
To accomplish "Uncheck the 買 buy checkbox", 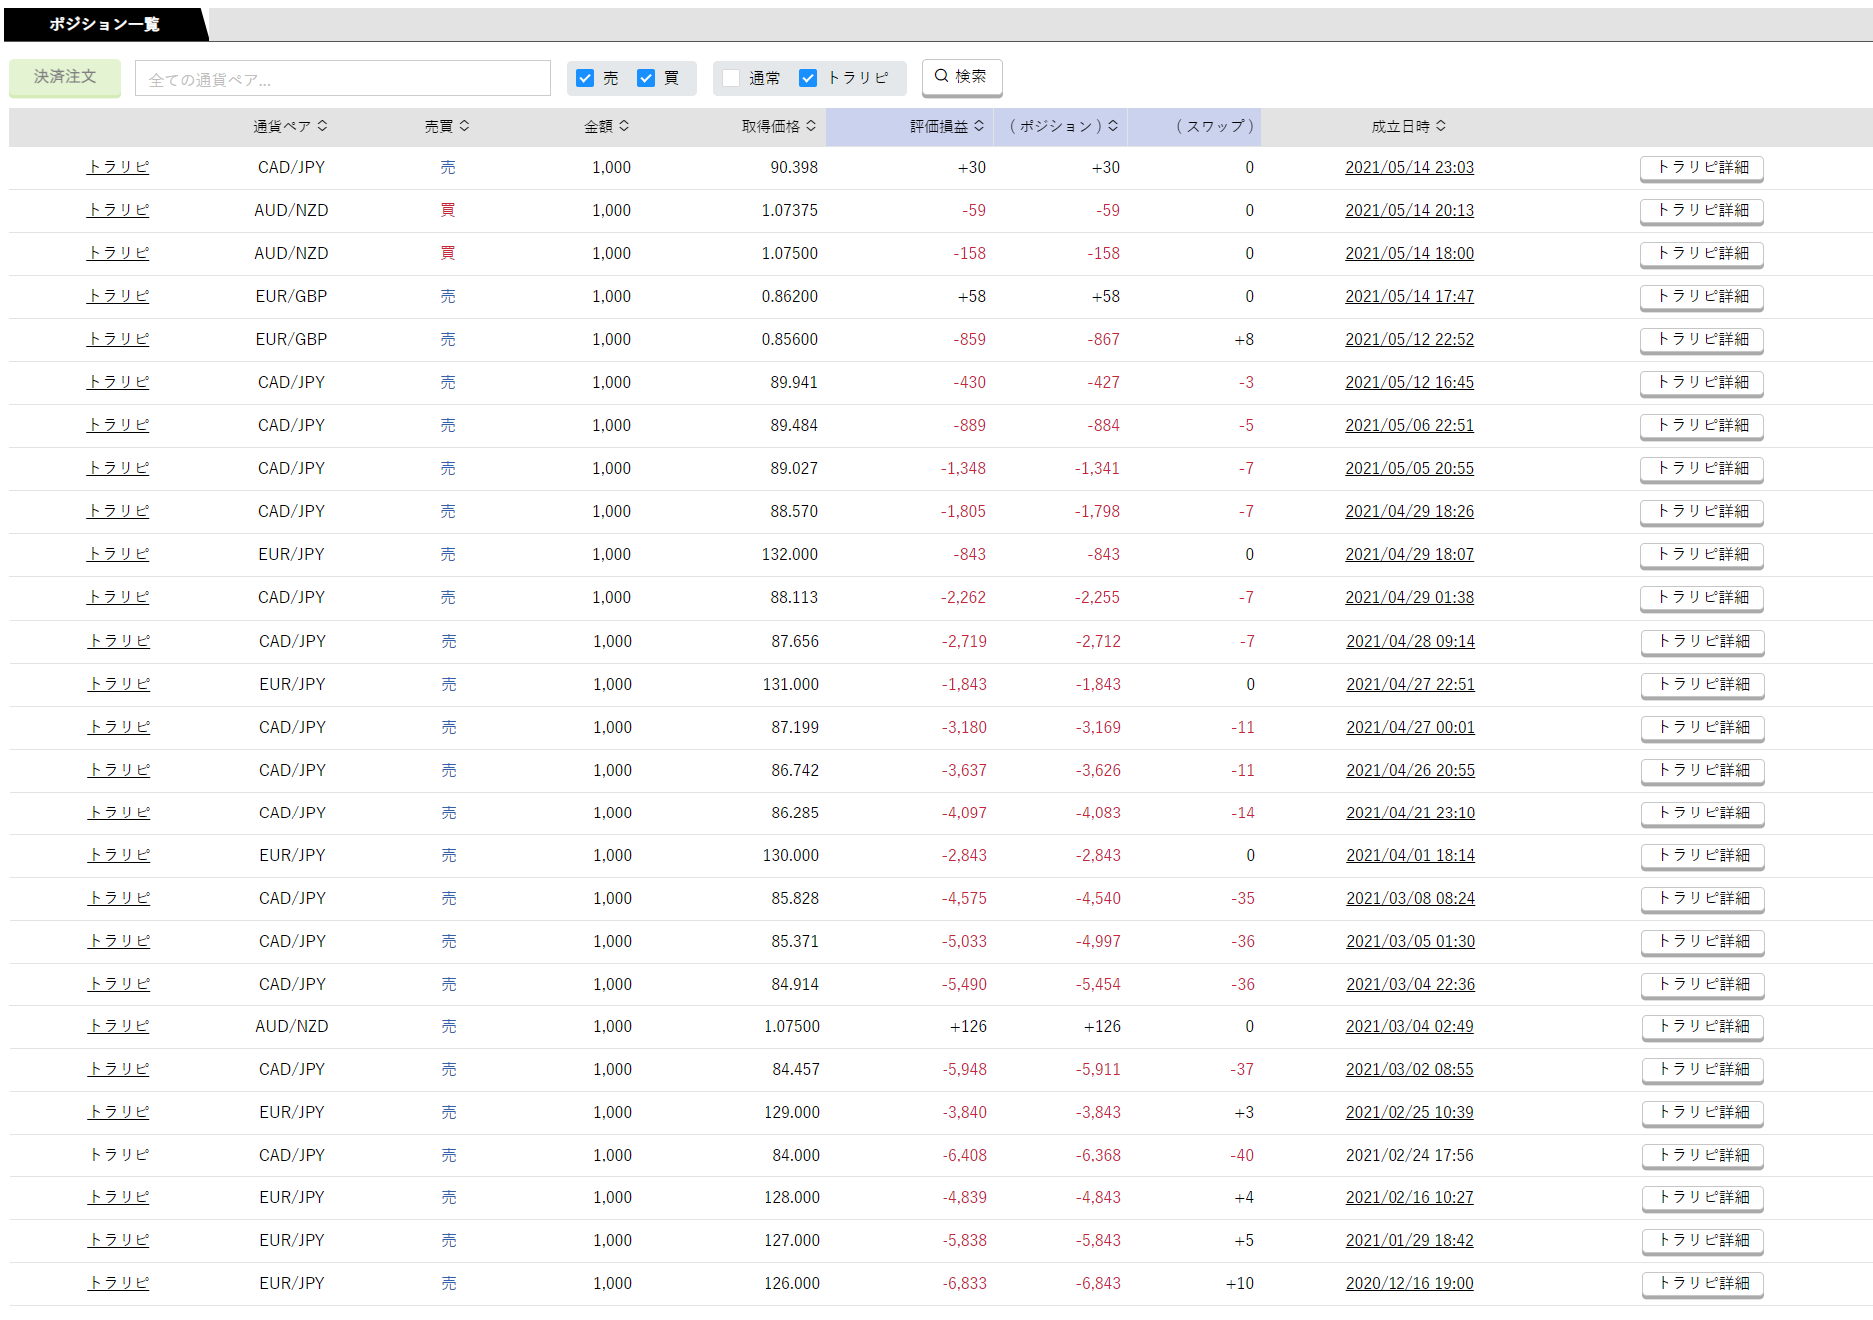I will [646, 78].
